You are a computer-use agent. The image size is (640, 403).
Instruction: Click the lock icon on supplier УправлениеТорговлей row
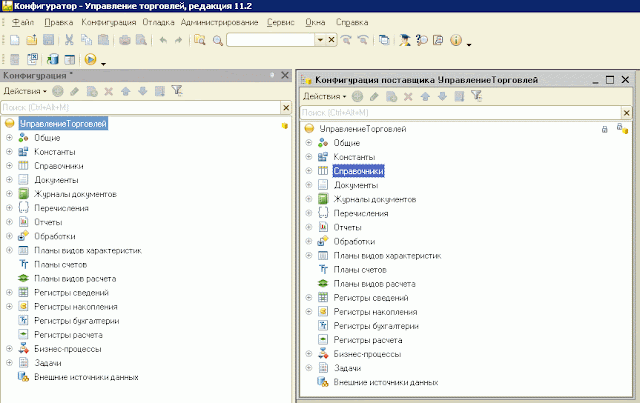604,129
